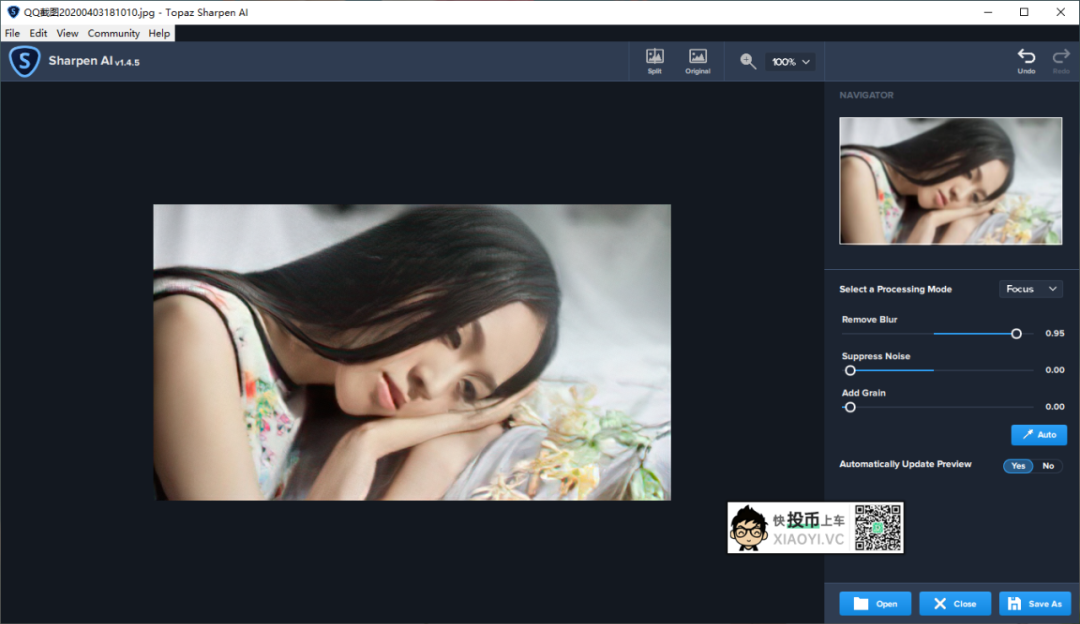The image size is (1080, 624).
Task: Open the Help menu
Action: (159, 33)
